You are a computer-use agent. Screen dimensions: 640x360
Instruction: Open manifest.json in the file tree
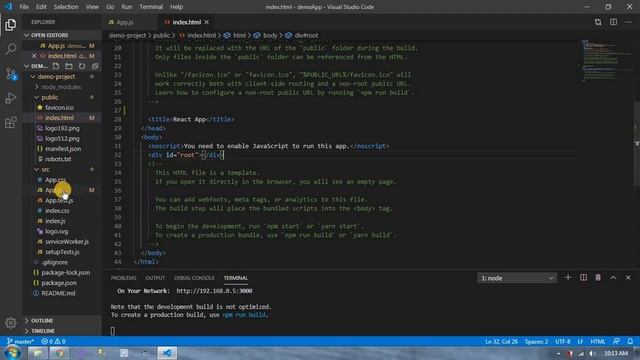(63, 149)
